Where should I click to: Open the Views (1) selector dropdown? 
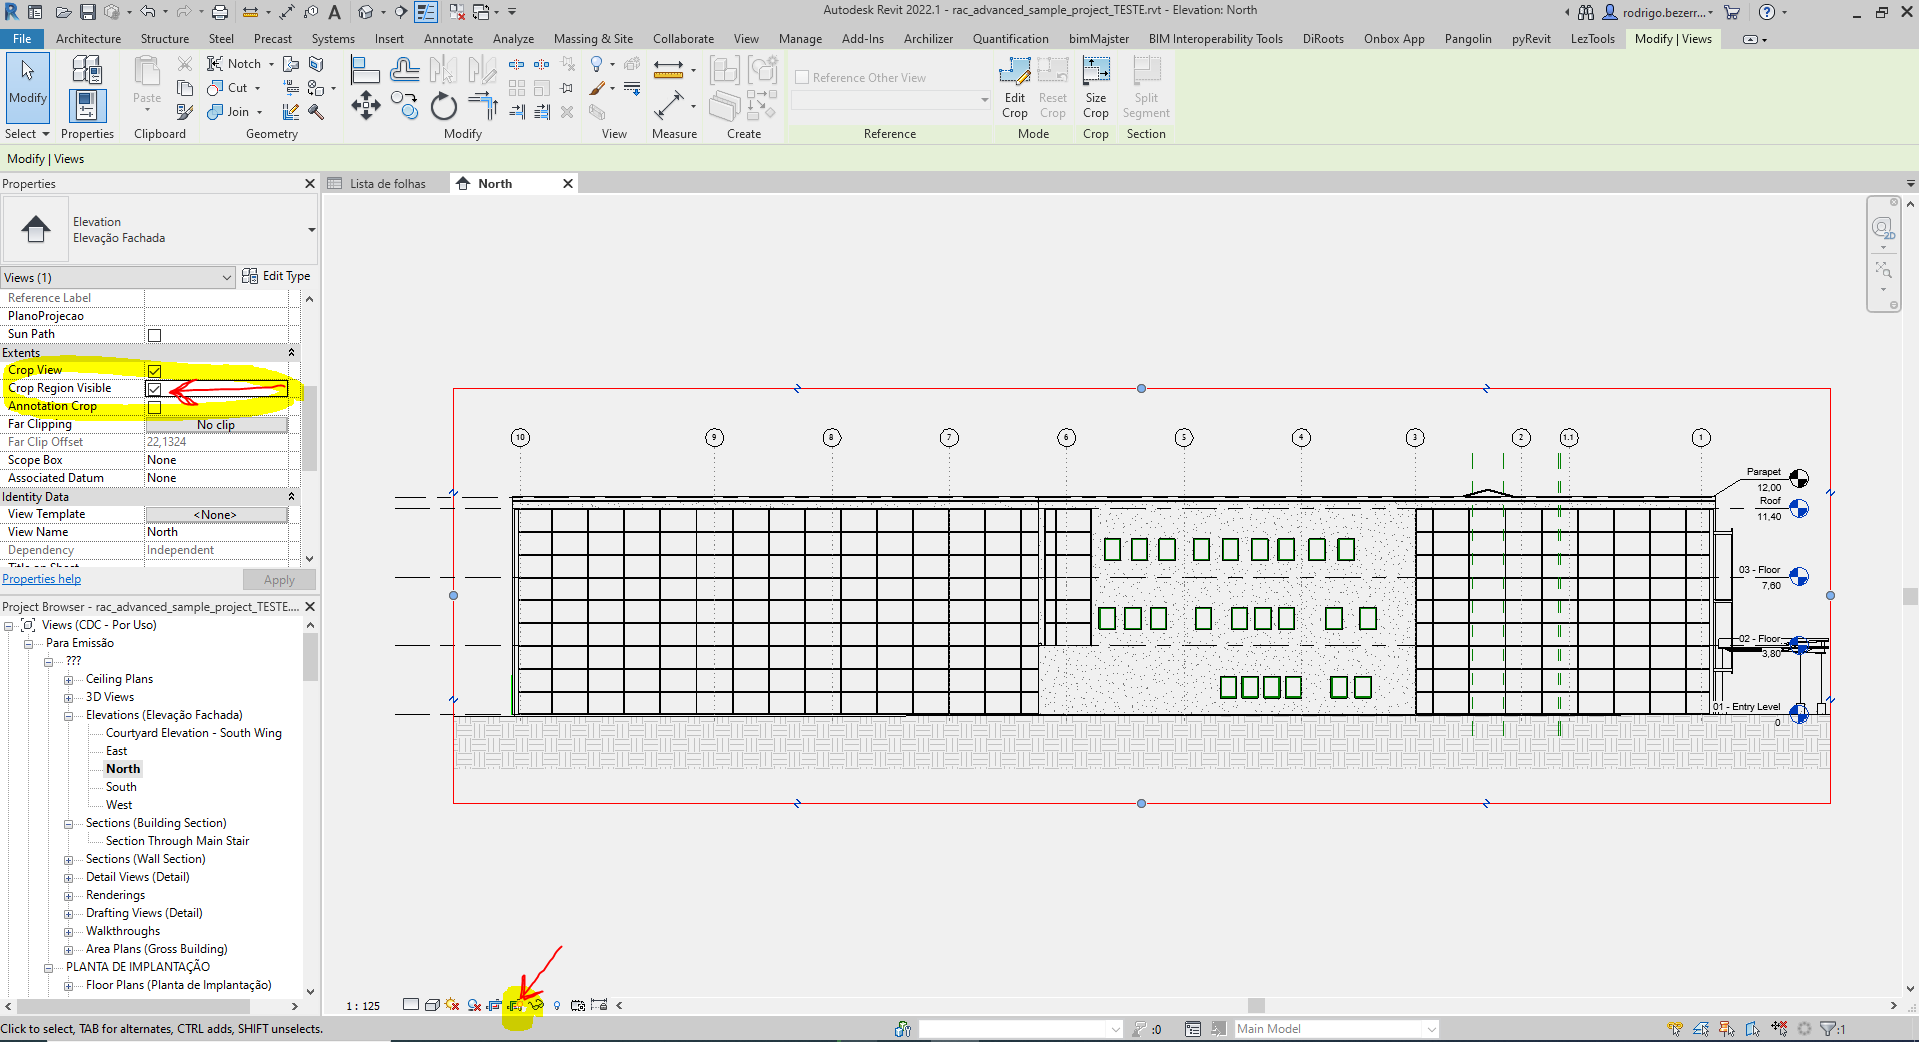[225, 277]
